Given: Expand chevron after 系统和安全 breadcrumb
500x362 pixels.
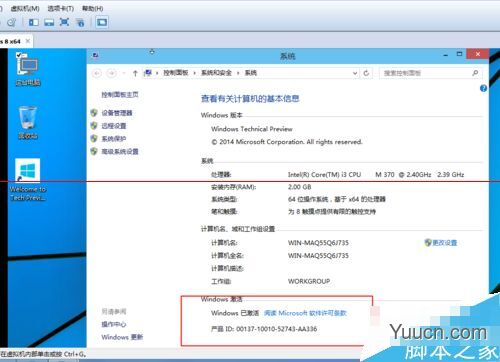Looking at the screenshot, I should (238, 73).
